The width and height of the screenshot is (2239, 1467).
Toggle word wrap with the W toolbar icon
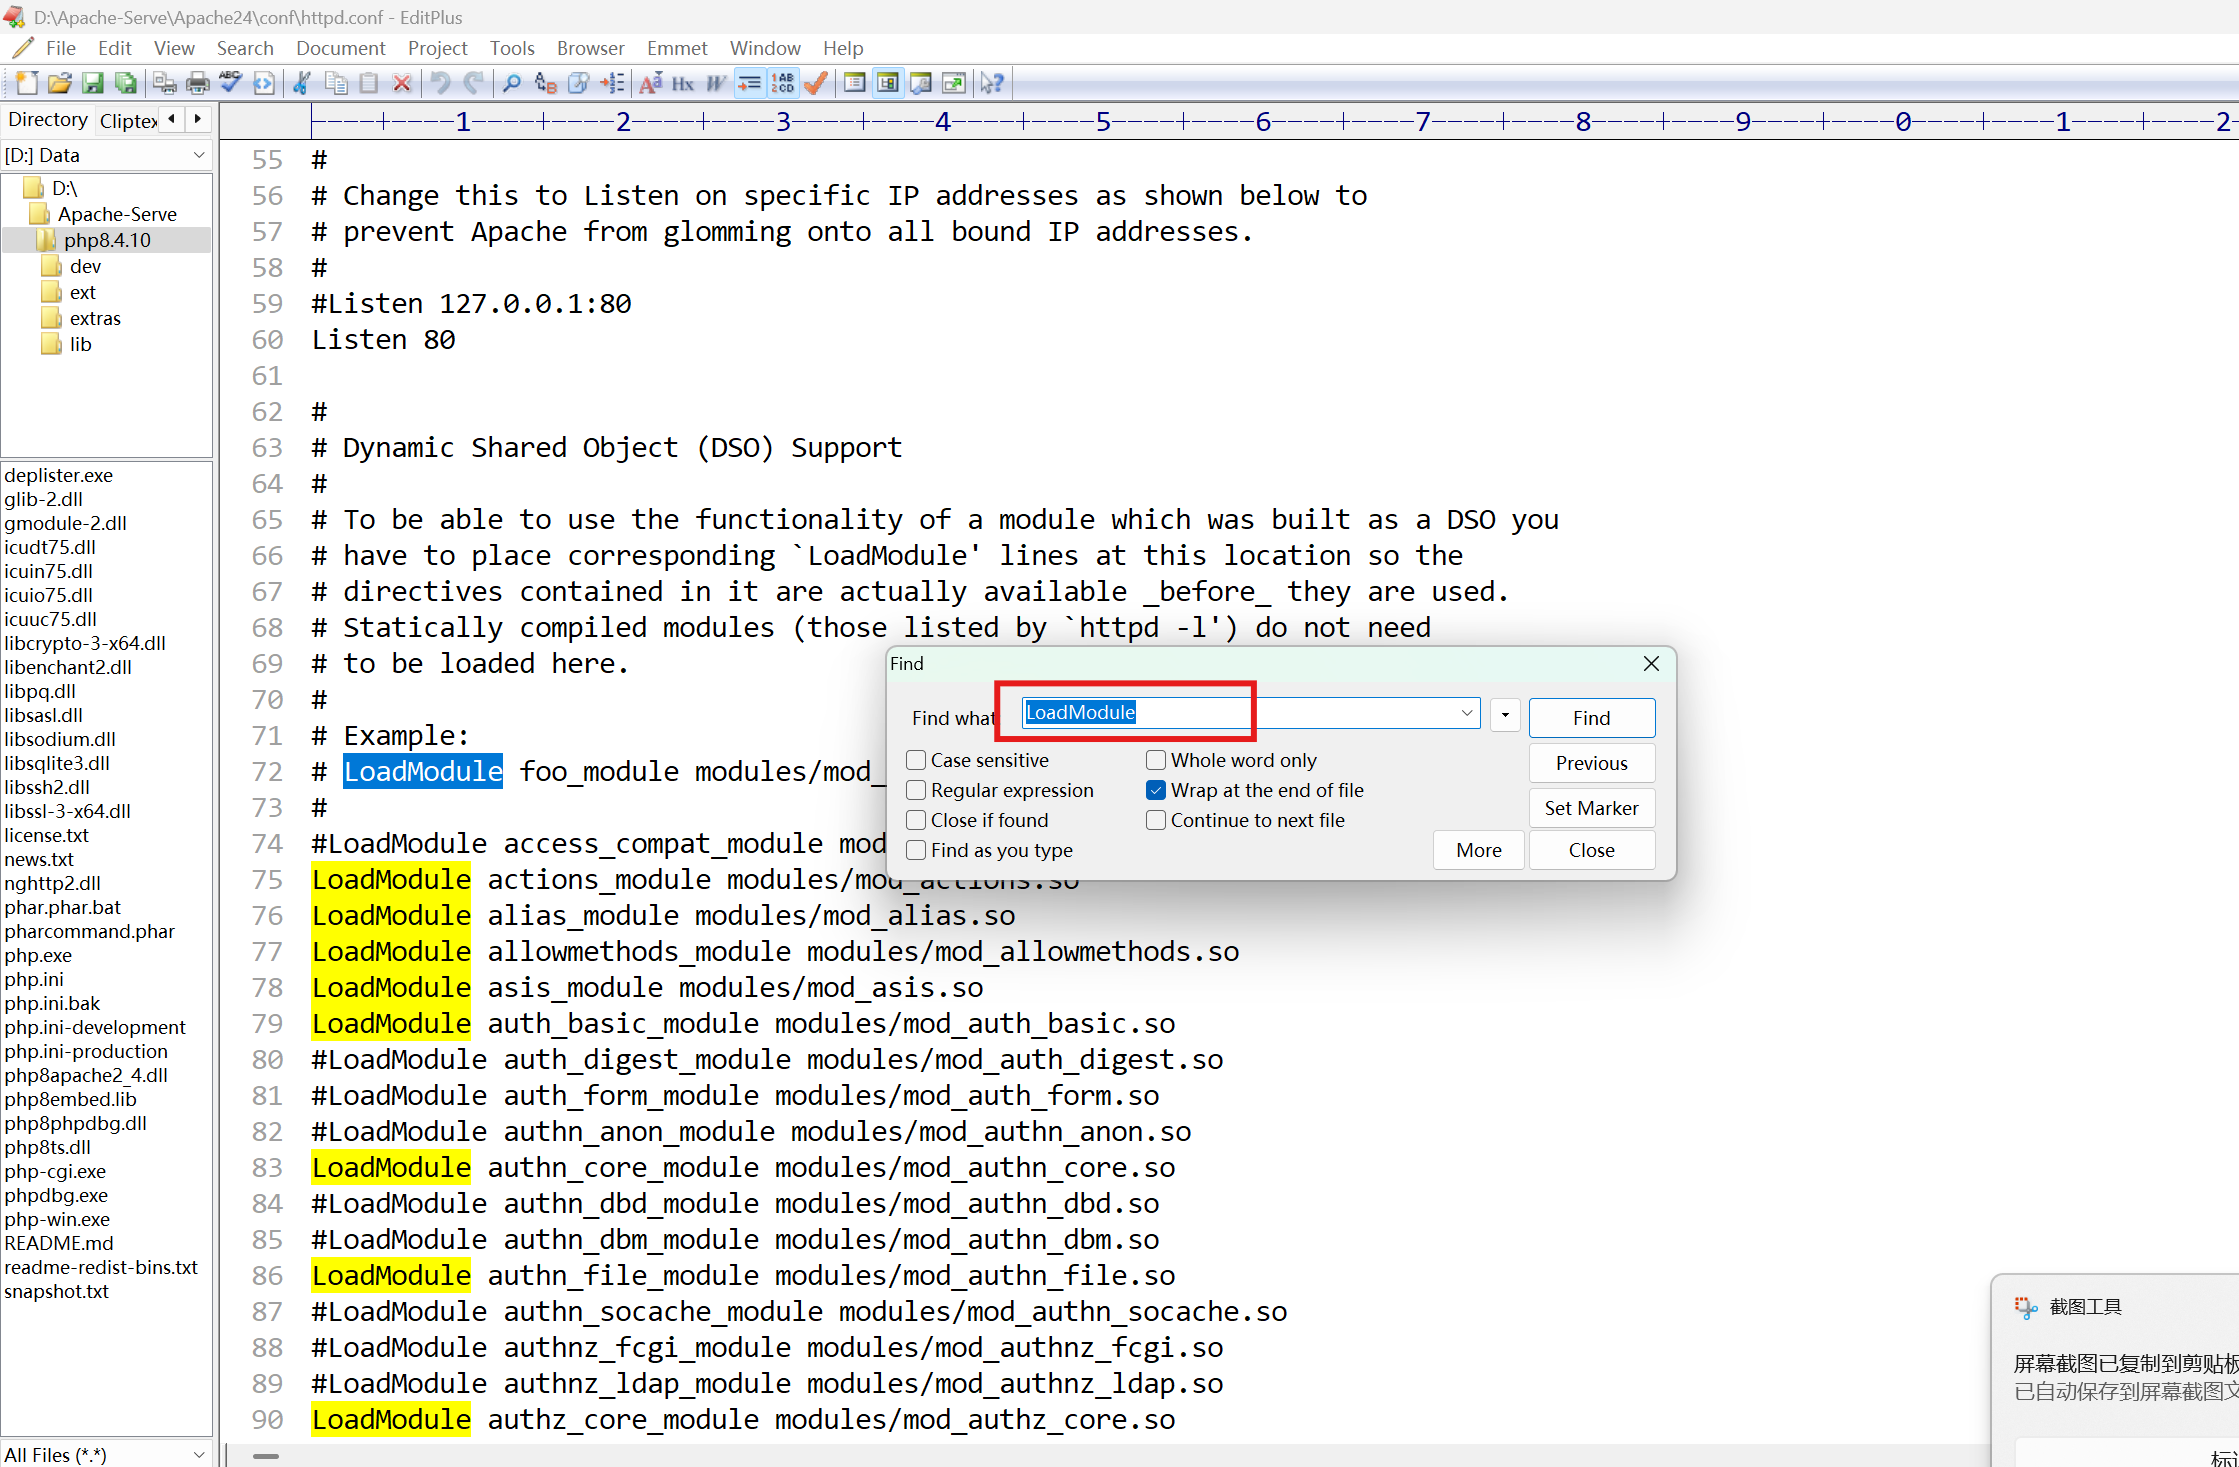click(716, 83)
